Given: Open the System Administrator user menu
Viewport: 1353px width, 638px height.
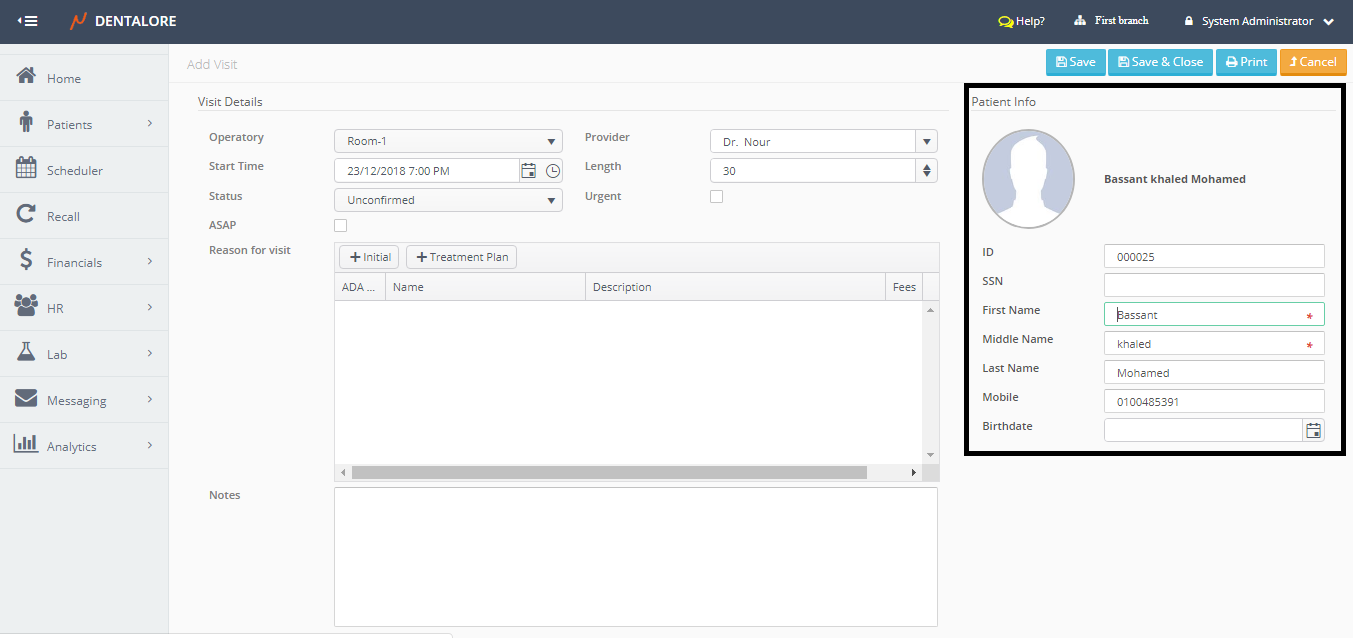Looking at the screenshot, I should 1259,21.
